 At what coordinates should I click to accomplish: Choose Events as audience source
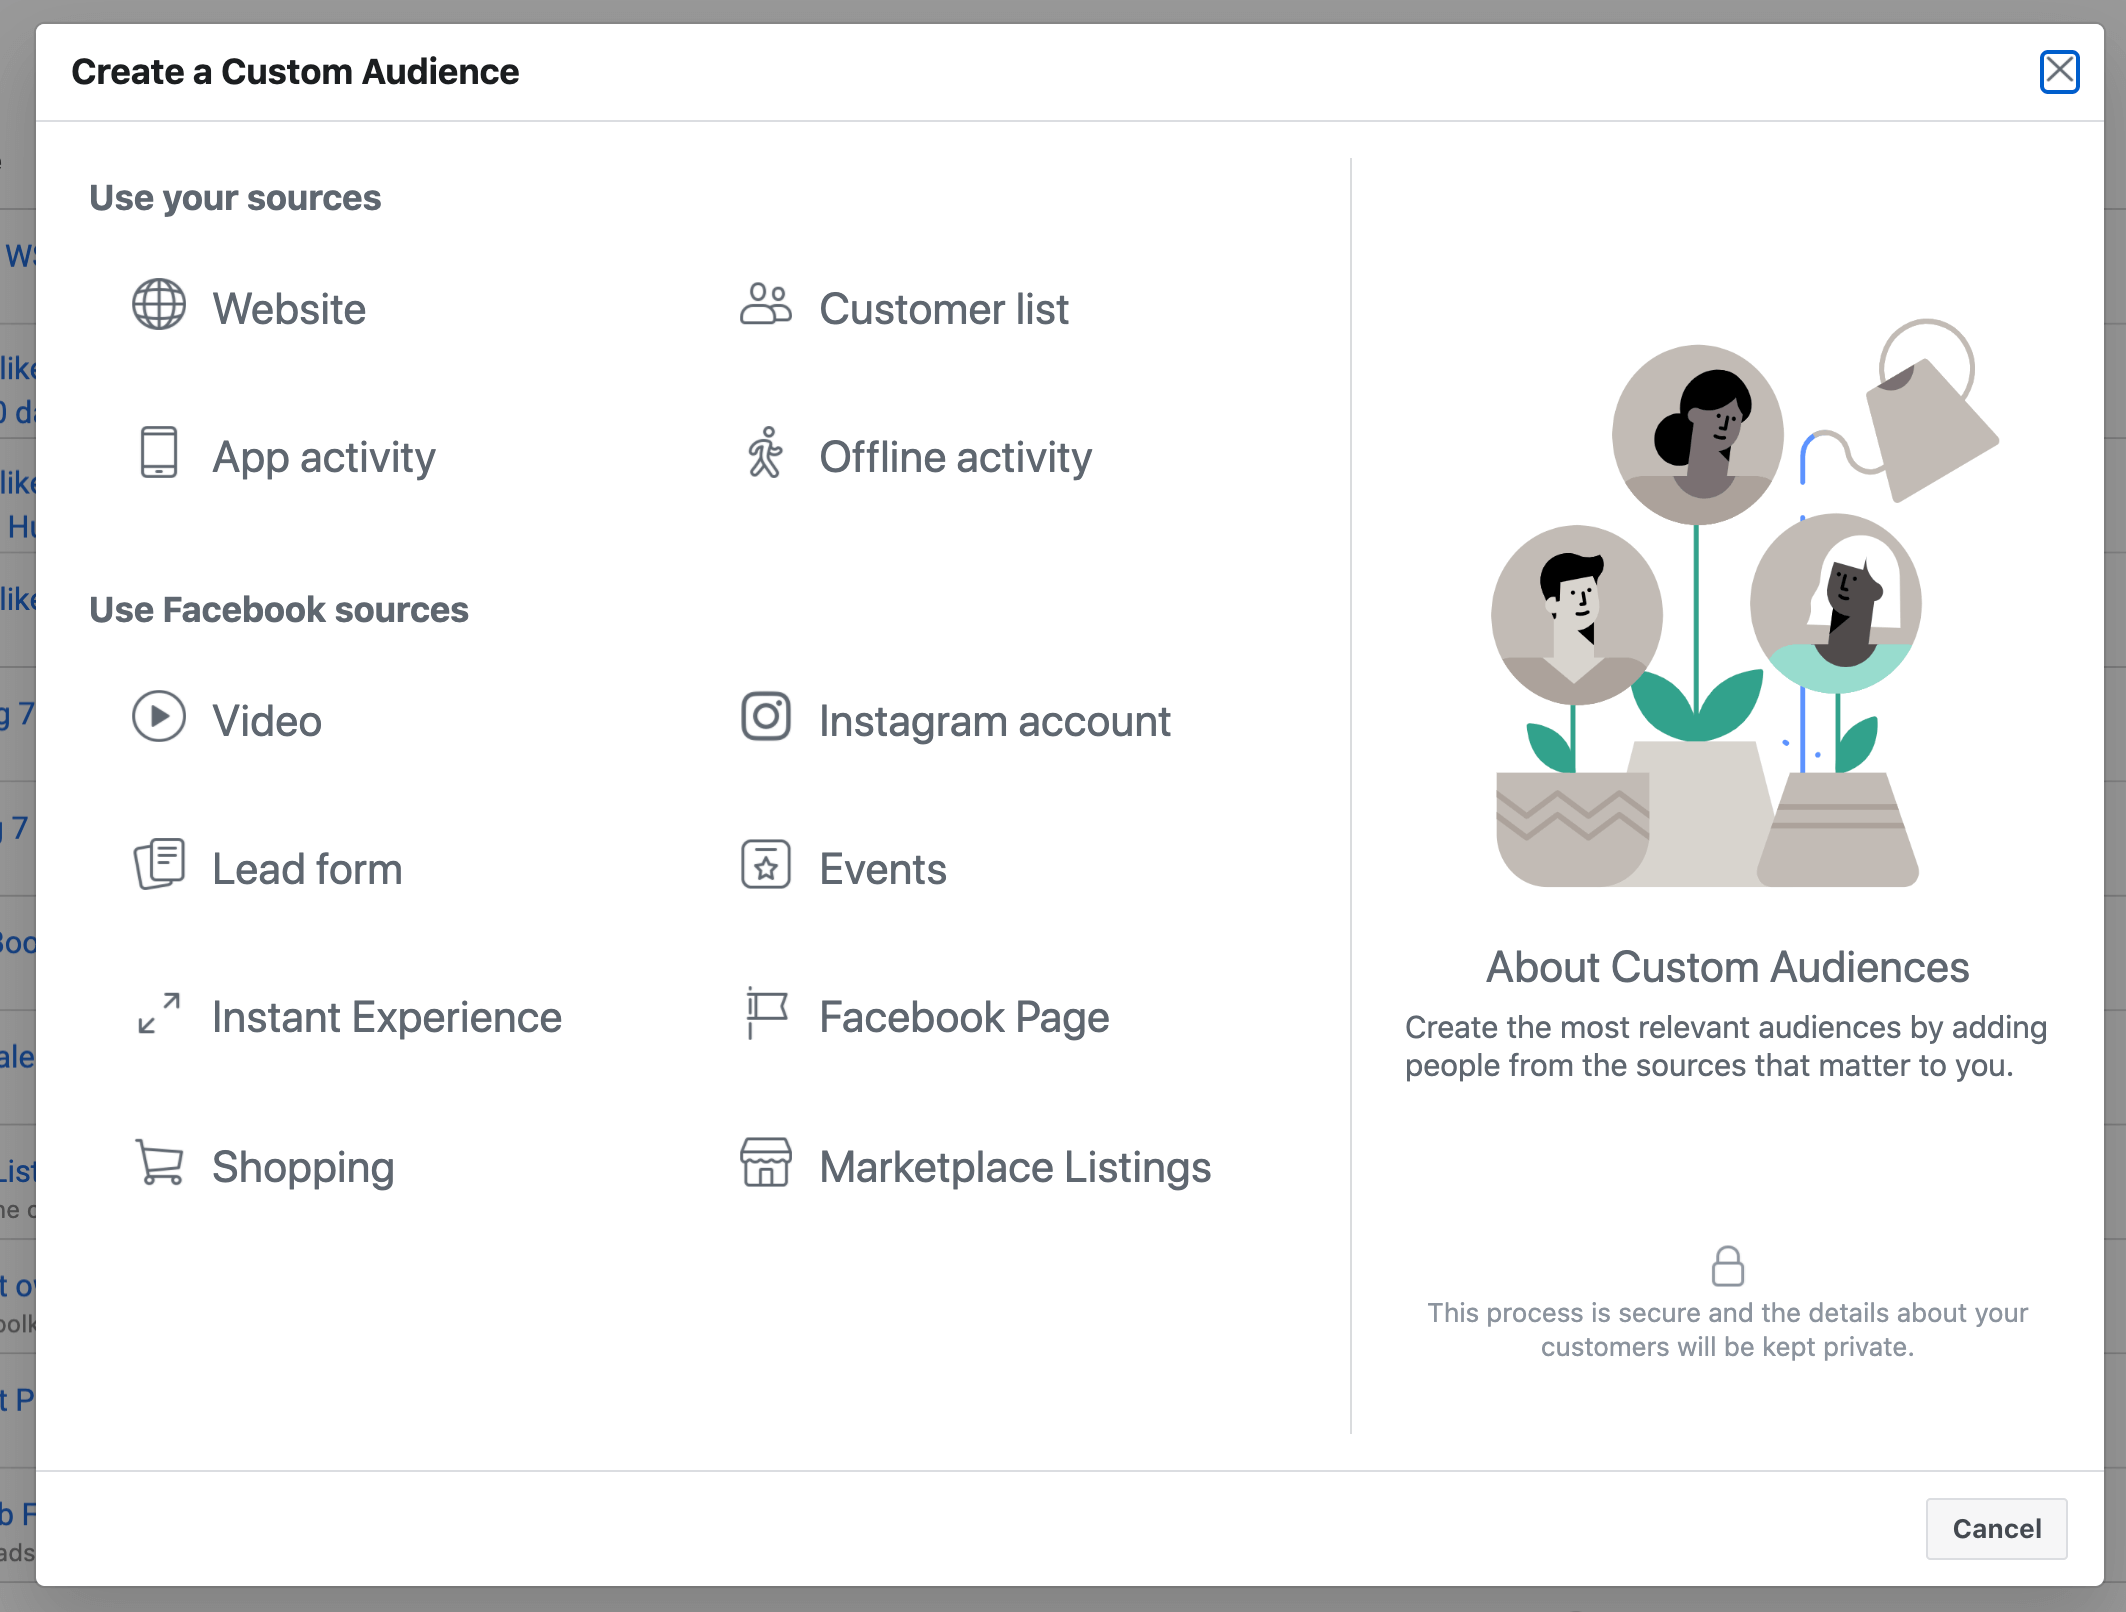click(x=843, y=868)
